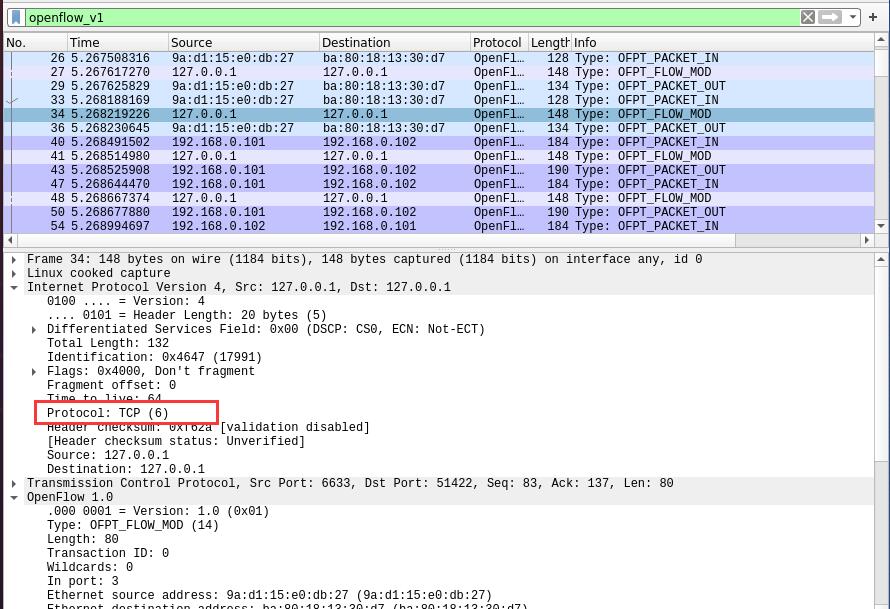The height and width of the screenshot is (609, 890).
Task: Add a filter button with plus icon
Action: coord(873,18)
